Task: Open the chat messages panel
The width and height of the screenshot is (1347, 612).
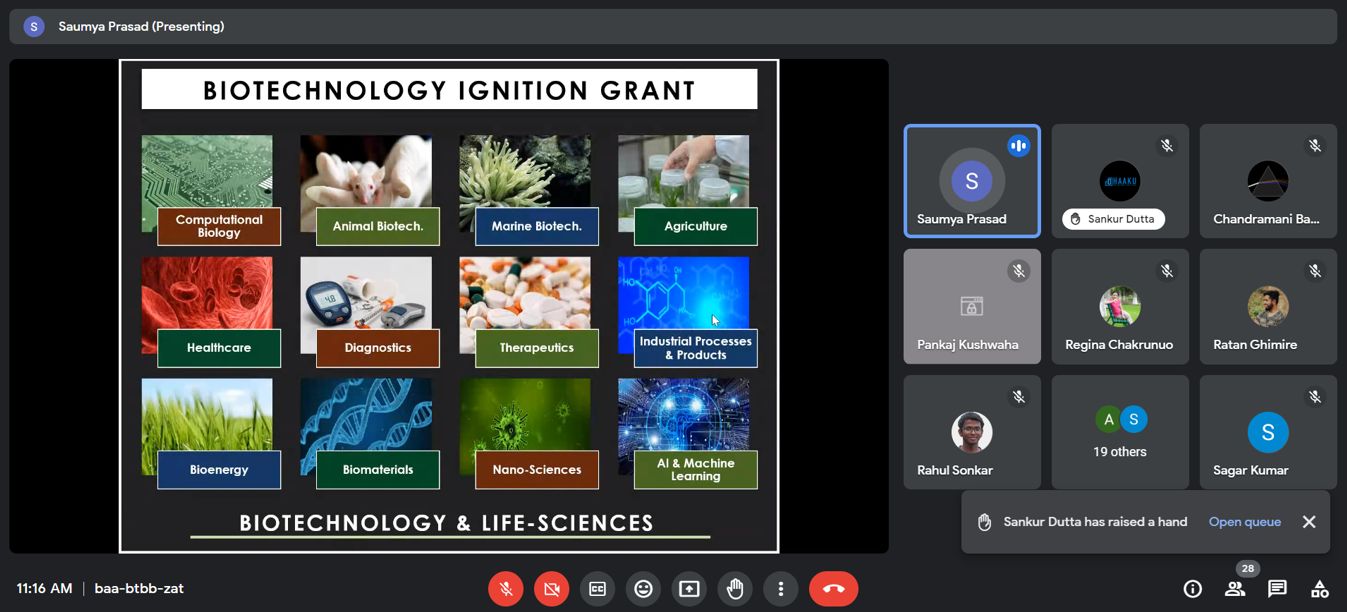Action: click(1277, 589)
